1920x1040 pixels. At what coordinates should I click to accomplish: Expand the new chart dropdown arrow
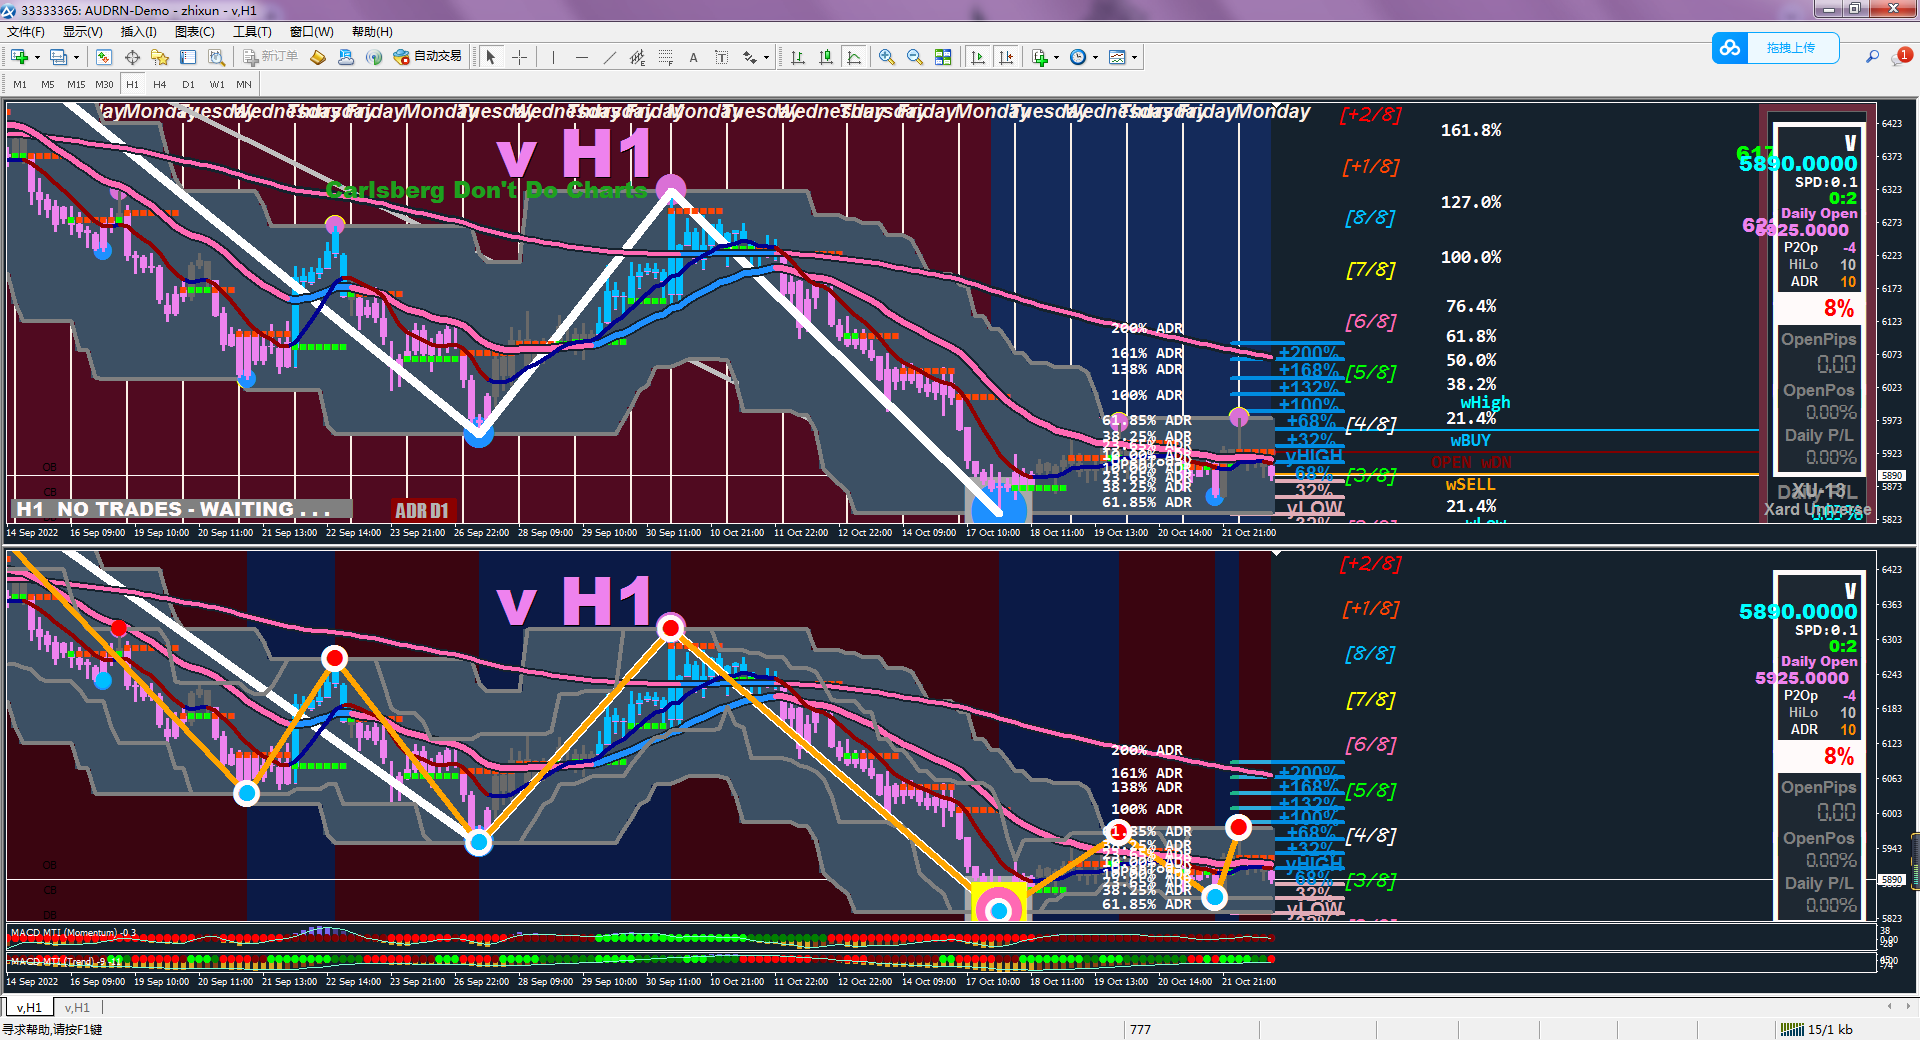coord(37,57)
